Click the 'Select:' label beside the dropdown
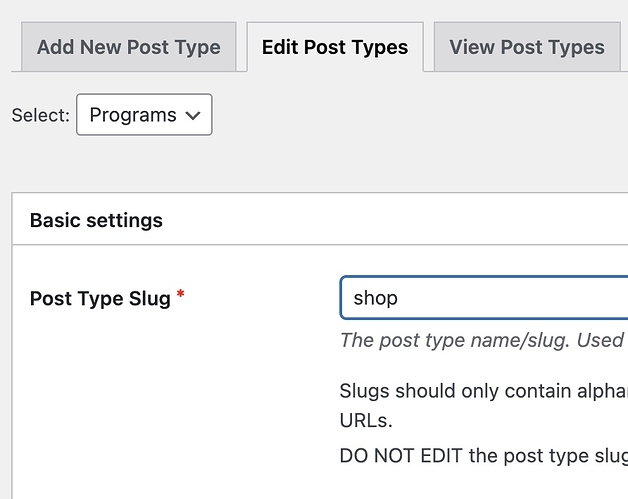Image resolution: width=628 pixels, height=499 pixels. [x=41, y=116]
